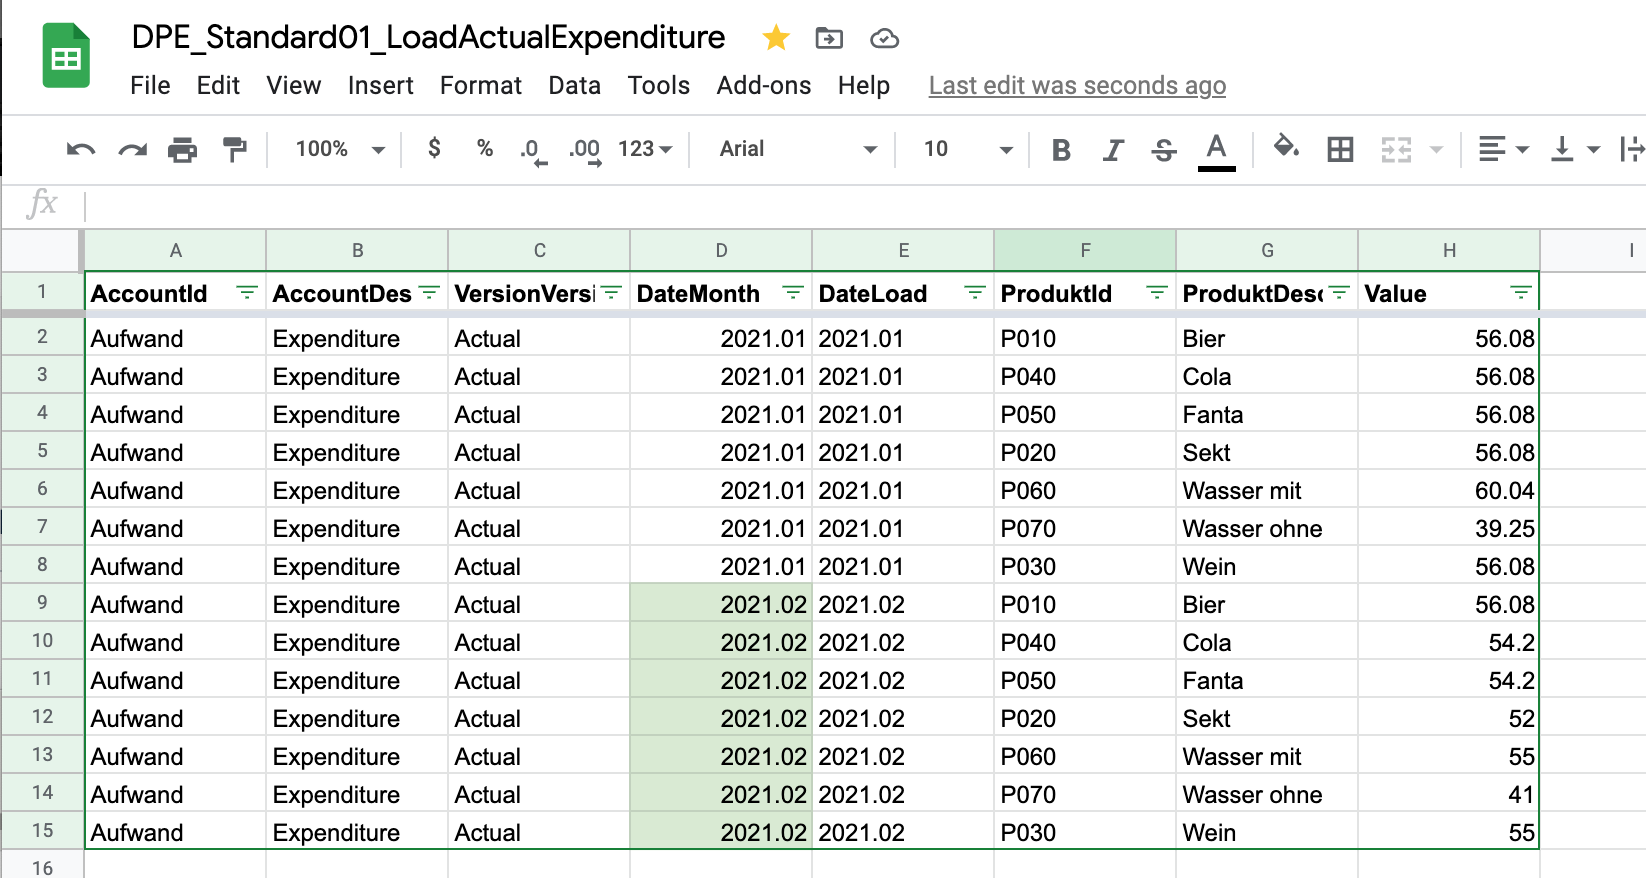Click the Redo arrow icon
The image size is (1646, 878).
132,150
